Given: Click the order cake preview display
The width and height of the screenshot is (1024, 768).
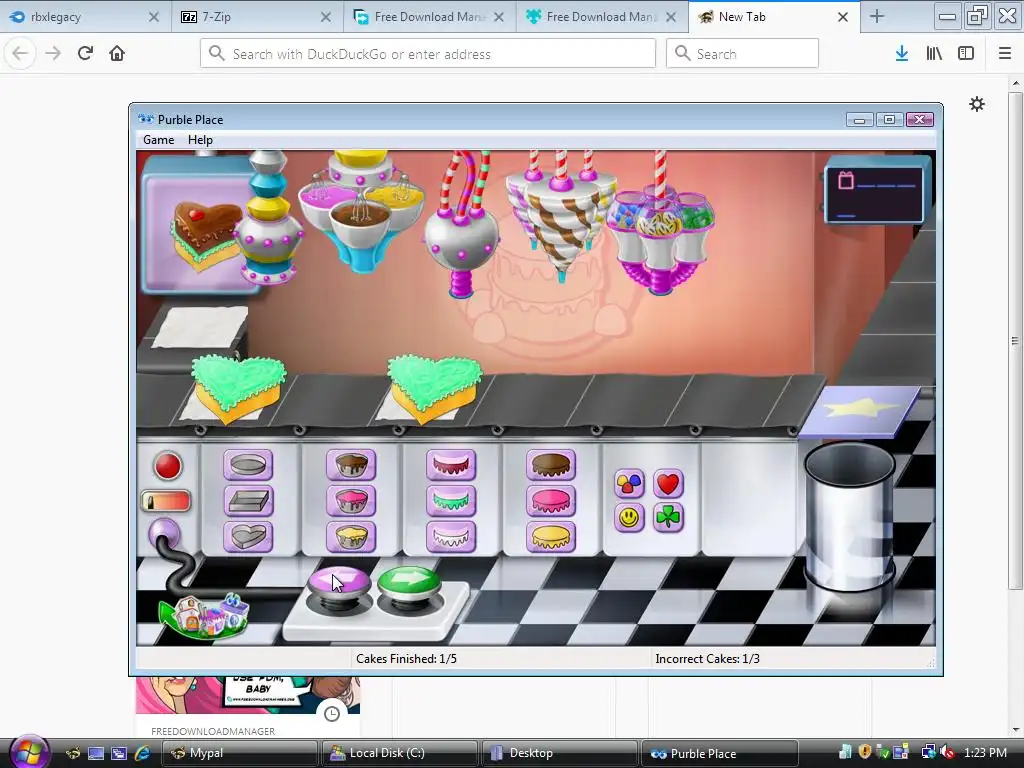Looking at the screenshot, I should point(200,226).
